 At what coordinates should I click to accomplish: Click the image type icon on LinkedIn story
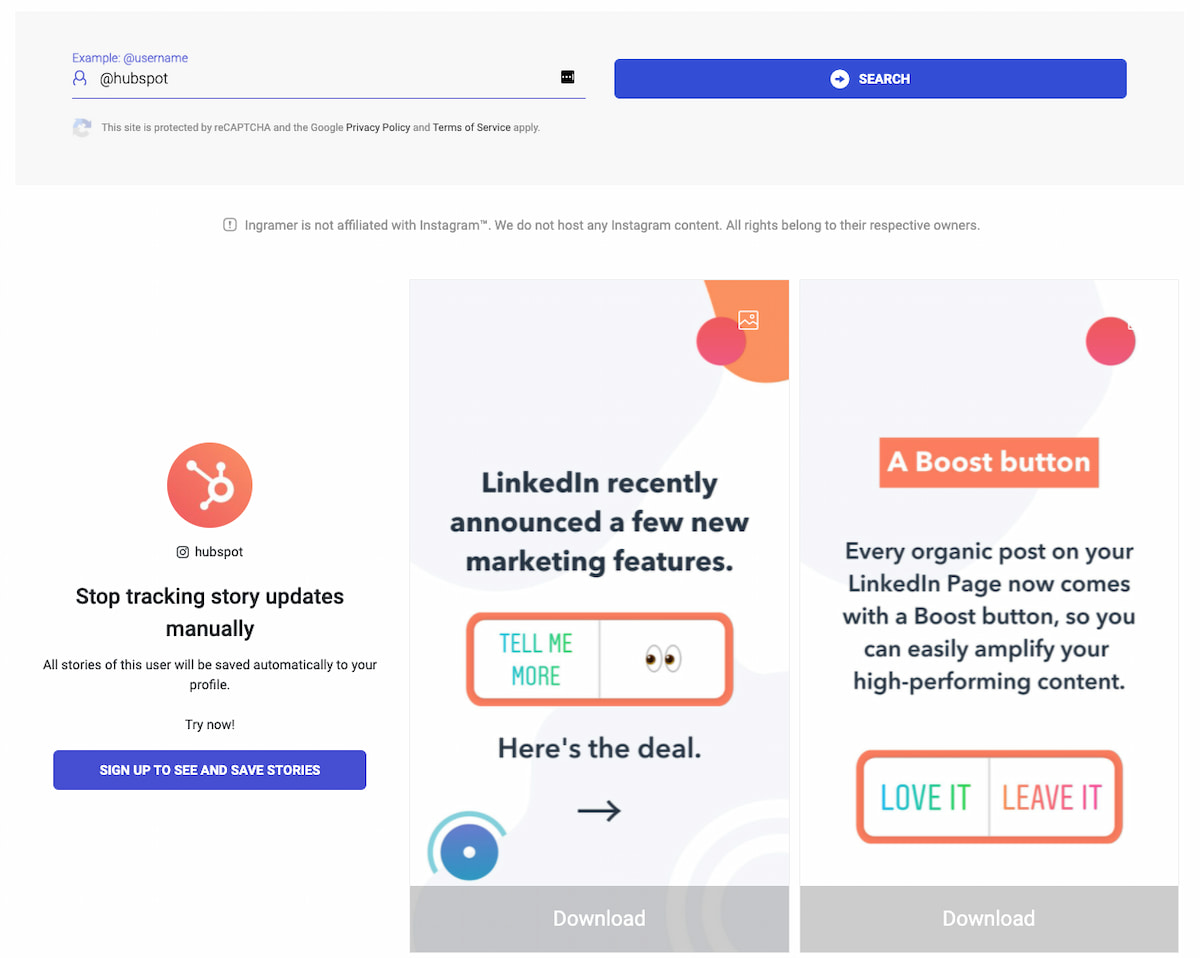click(x=748, y=320)
